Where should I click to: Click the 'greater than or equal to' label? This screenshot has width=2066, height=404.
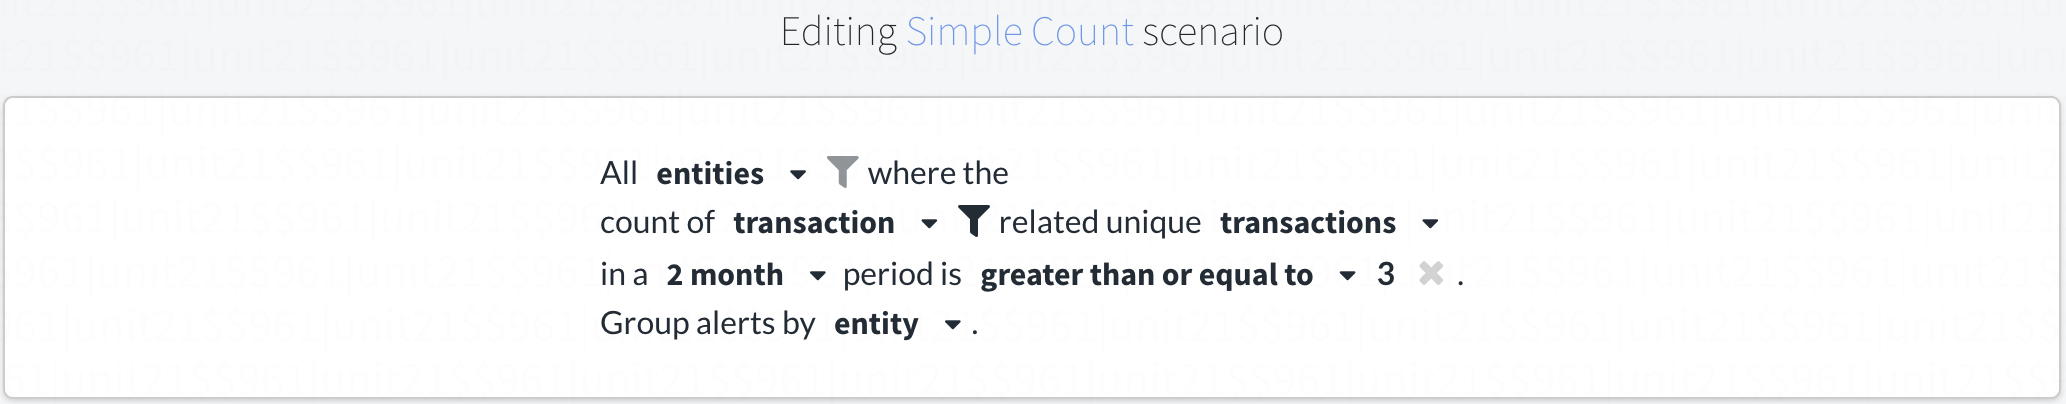point(1146,275)
